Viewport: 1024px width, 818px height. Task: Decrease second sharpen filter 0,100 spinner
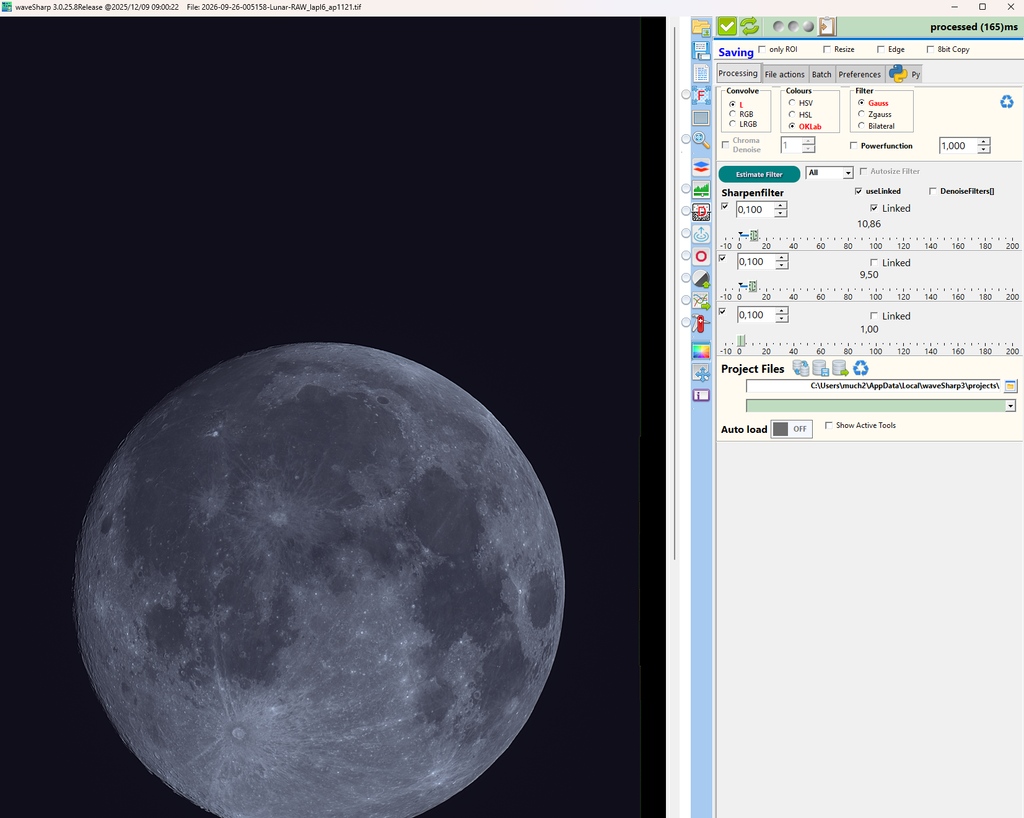[782, 265]
